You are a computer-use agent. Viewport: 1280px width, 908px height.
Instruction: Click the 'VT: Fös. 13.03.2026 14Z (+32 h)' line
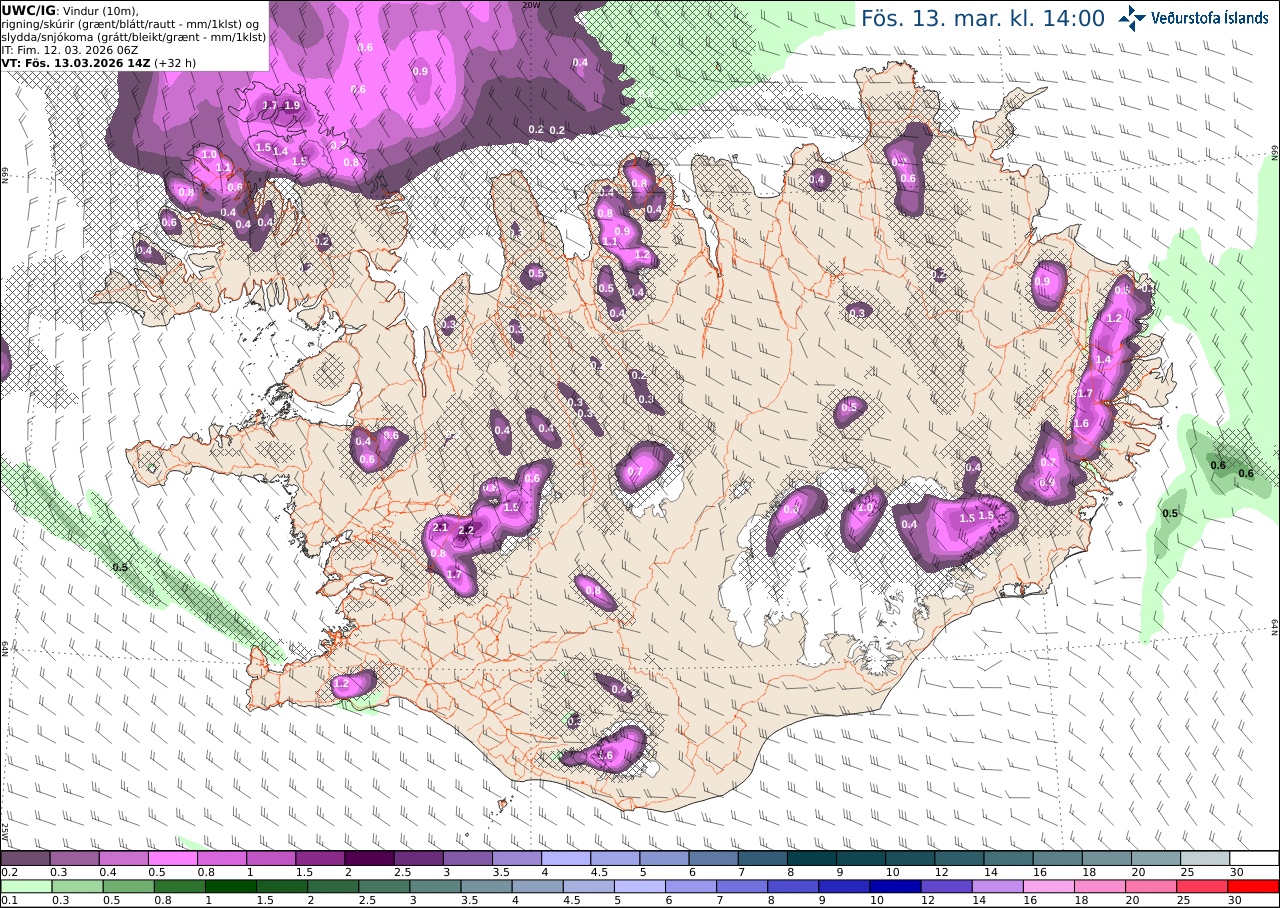pyautogui.click(x=98, y=62)
